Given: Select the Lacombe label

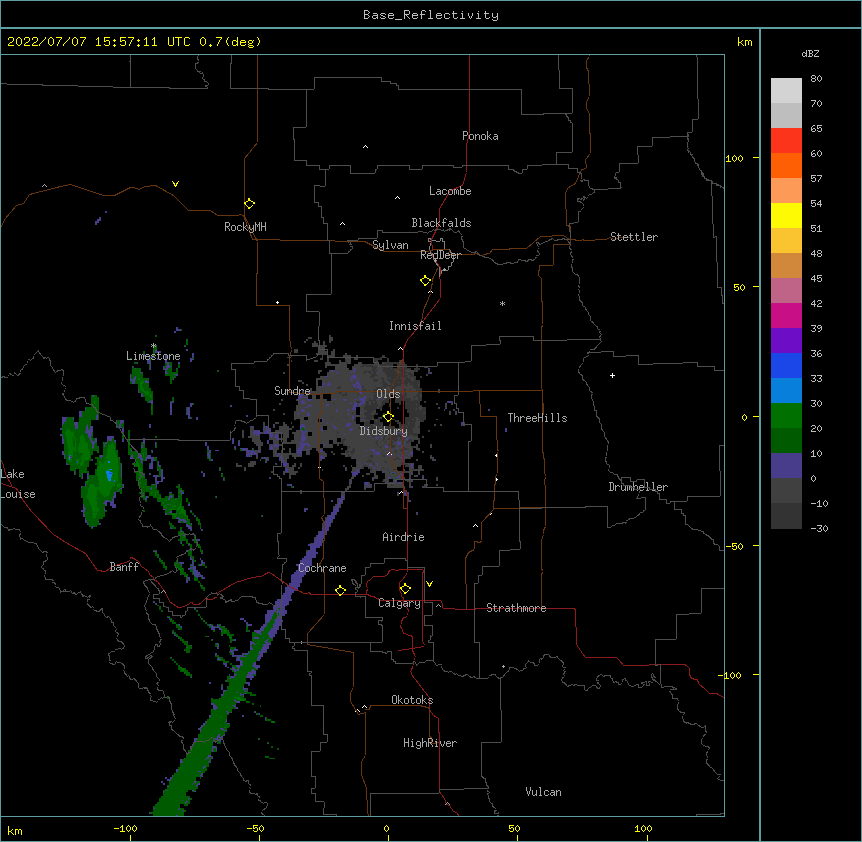Looking at the screenshot, I should (x=450, y=191).
